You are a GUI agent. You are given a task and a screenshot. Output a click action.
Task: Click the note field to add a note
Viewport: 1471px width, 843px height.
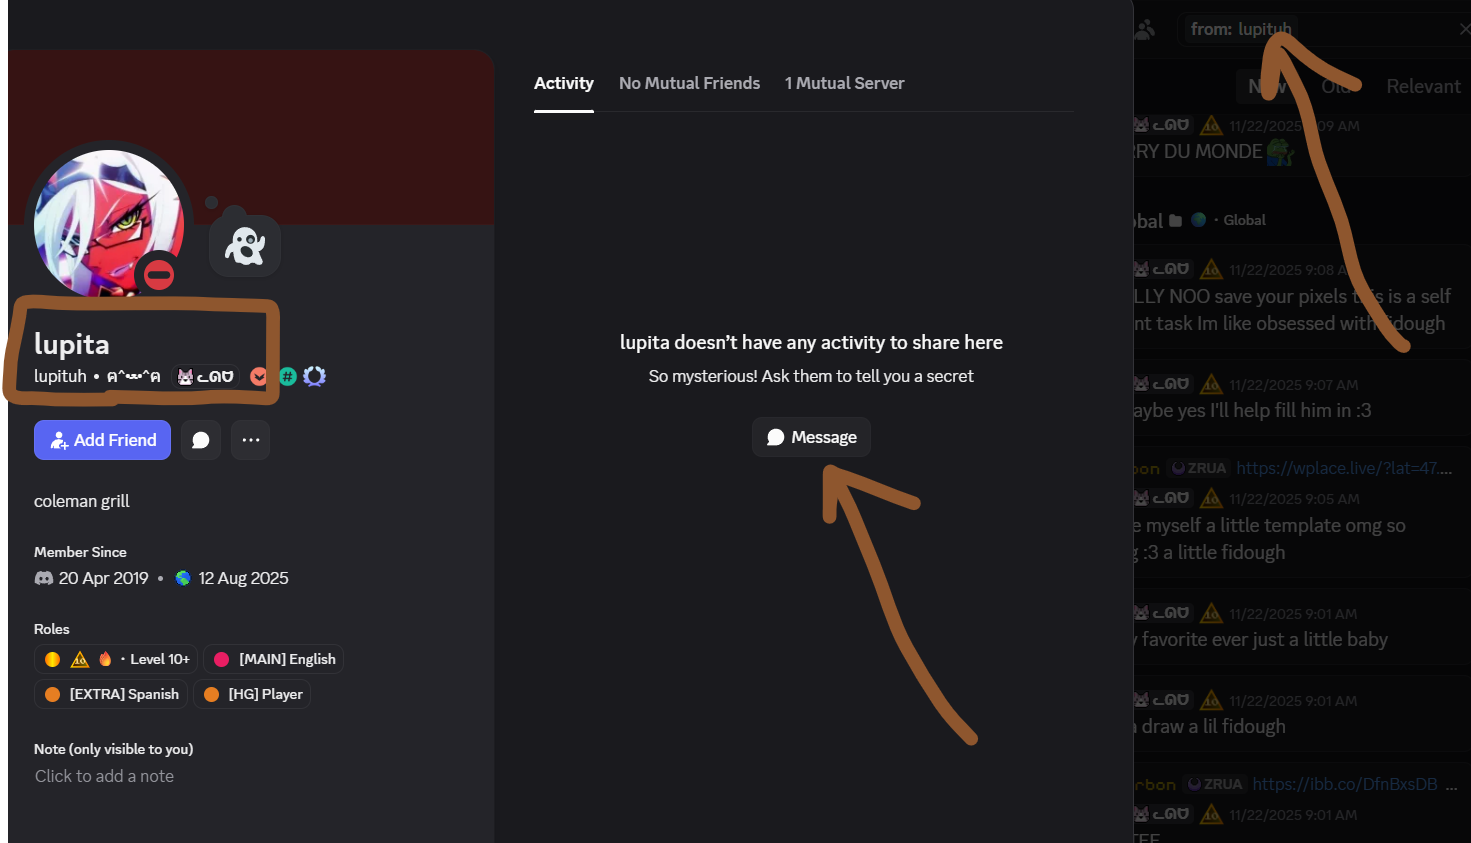[104, 776]
